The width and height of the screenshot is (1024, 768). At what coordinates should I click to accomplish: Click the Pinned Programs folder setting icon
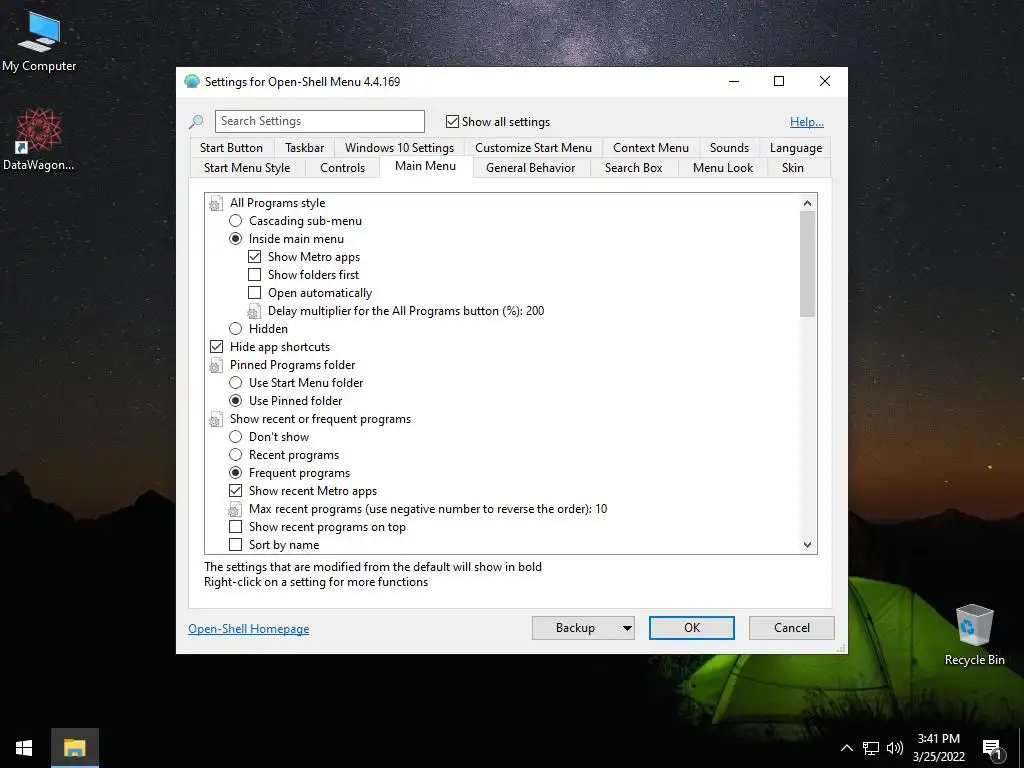tap(216, 366)
